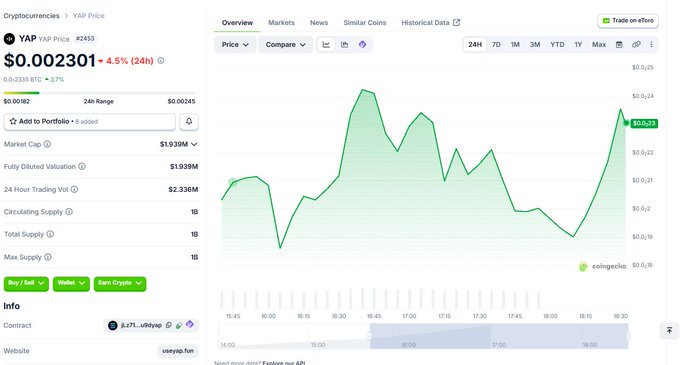Select the 1Y timeframe

tap(578, 45)
